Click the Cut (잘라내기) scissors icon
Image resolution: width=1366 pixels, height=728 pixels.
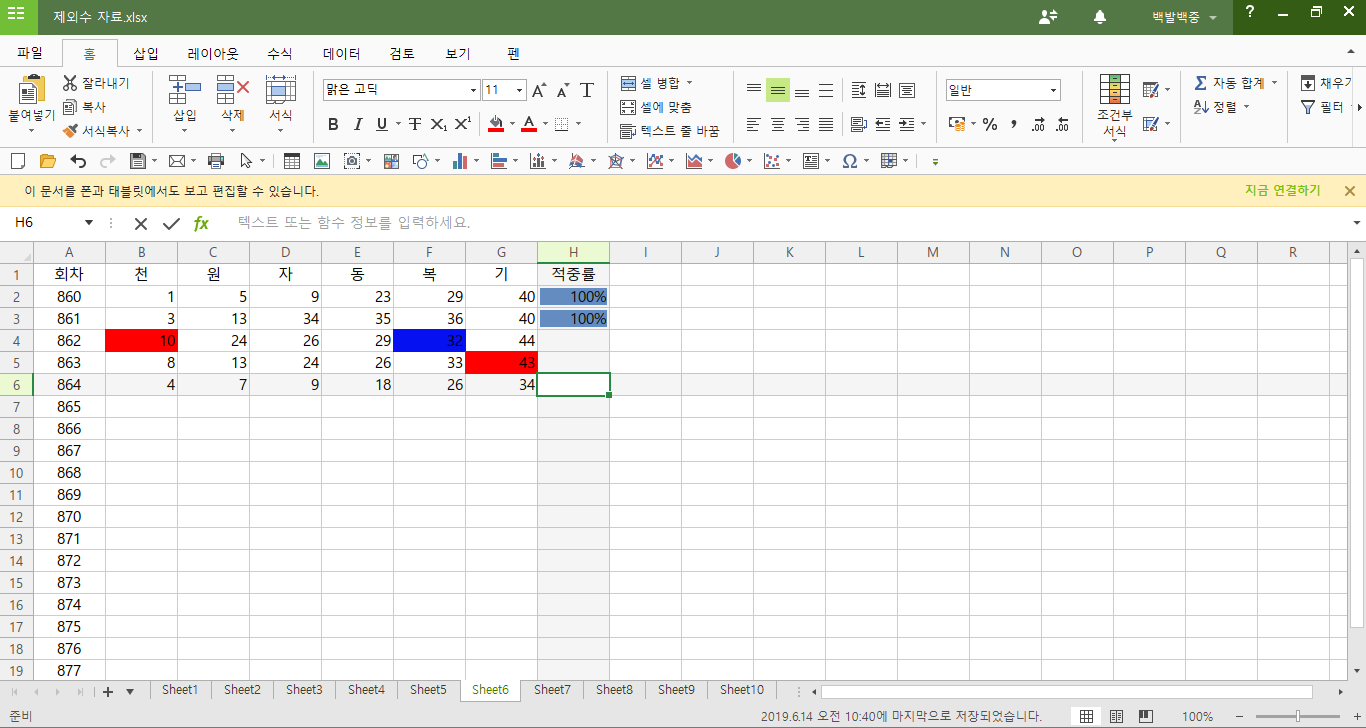pyautogui.click(x=70, y=83)
